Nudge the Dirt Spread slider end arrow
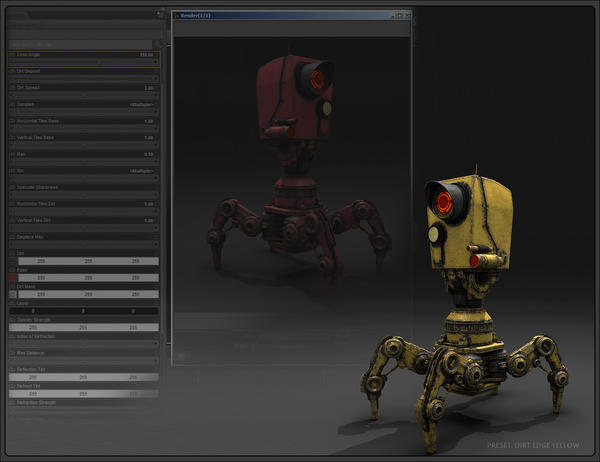 coord(156,95)
